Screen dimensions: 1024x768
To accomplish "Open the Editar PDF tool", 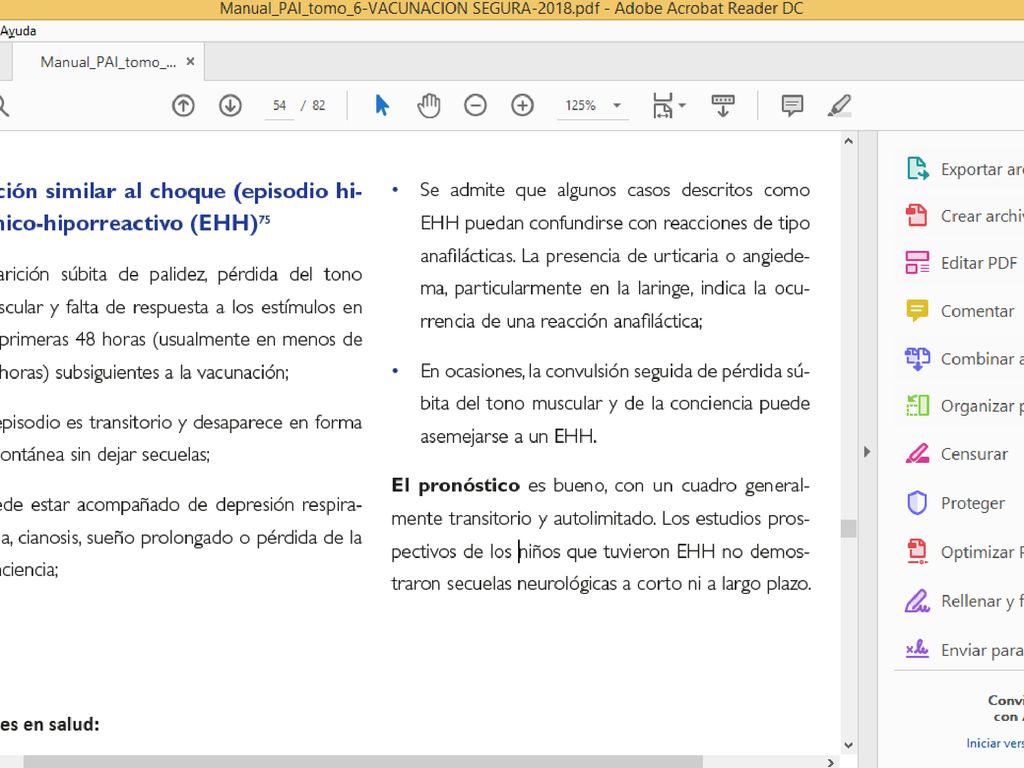I will tap(979, 263).
